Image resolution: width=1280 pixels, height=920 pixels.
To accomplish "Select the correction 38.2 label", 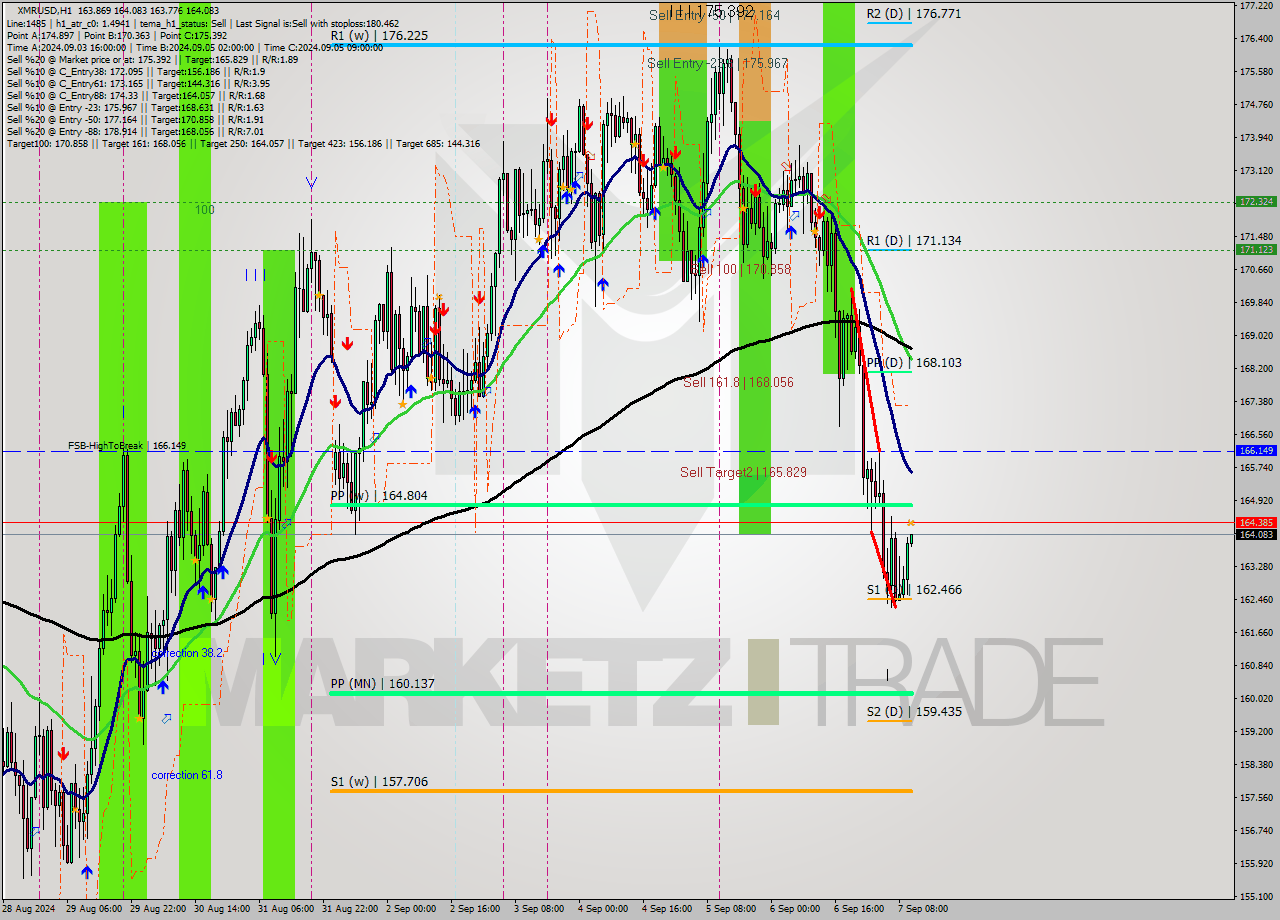I will 187,653.
